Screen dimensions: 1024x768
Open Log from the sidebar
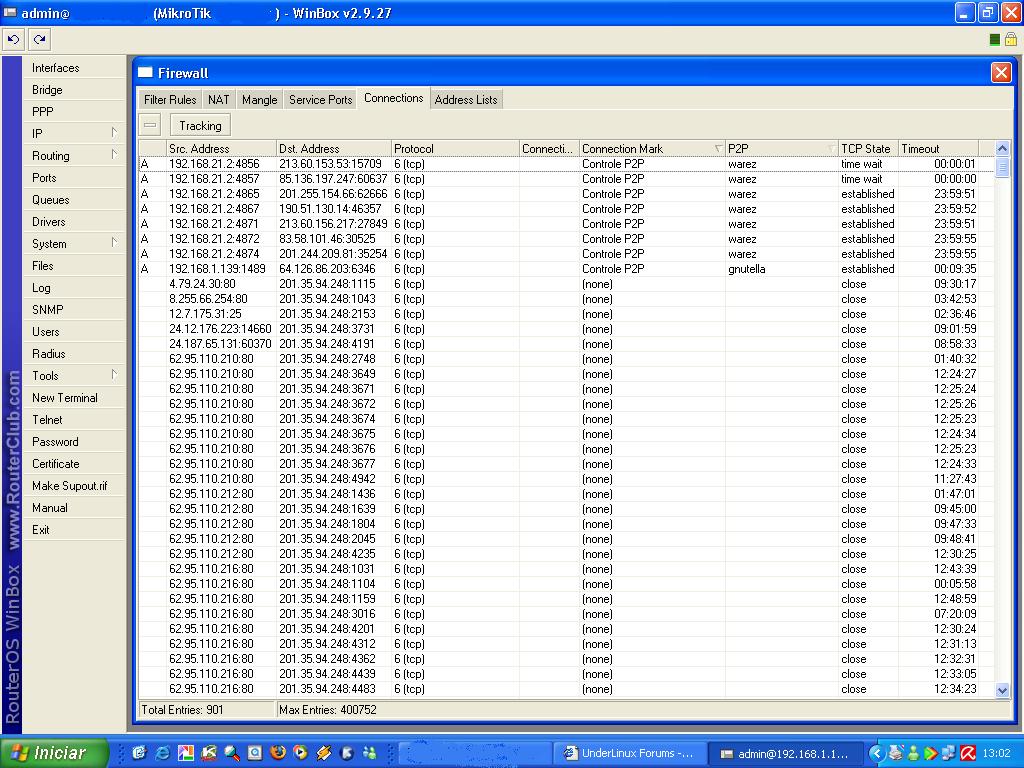click(74, 288)
